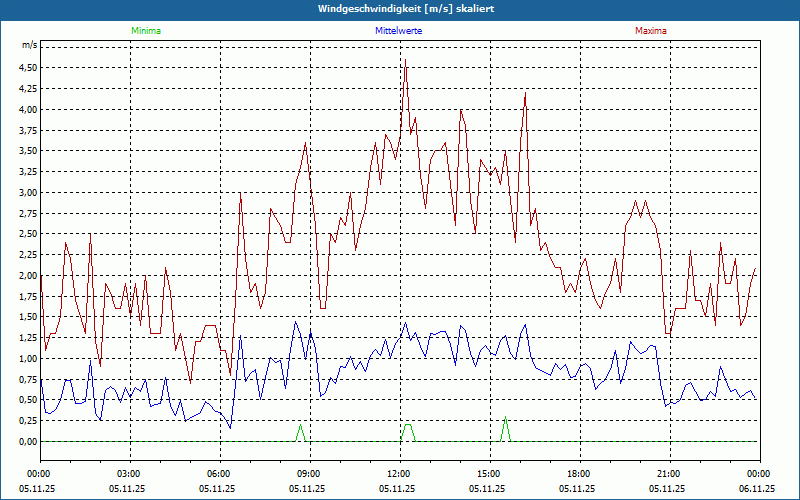Screen dimensions: 800x500
Task: Click the green minima spike near 15:30
Action: (x=505, y=417)
